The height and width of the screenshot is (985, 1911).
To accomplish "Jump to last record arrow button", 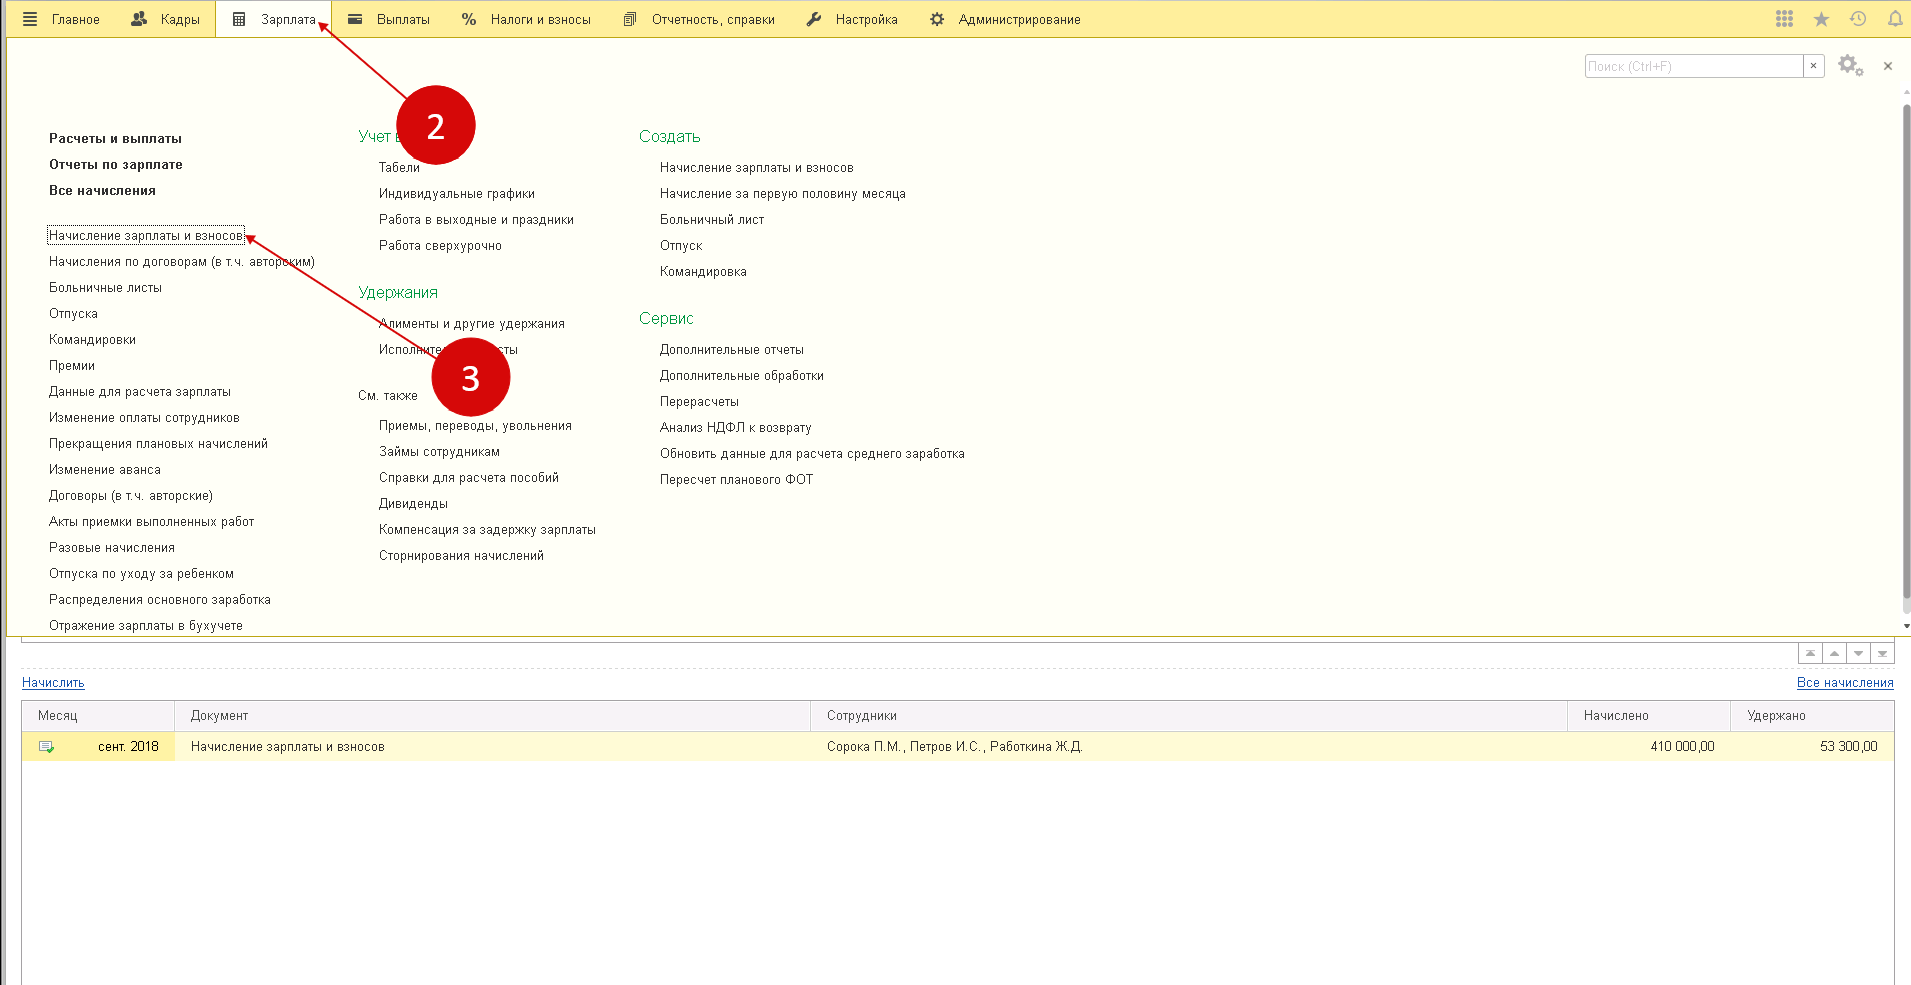I will 1882,654.
